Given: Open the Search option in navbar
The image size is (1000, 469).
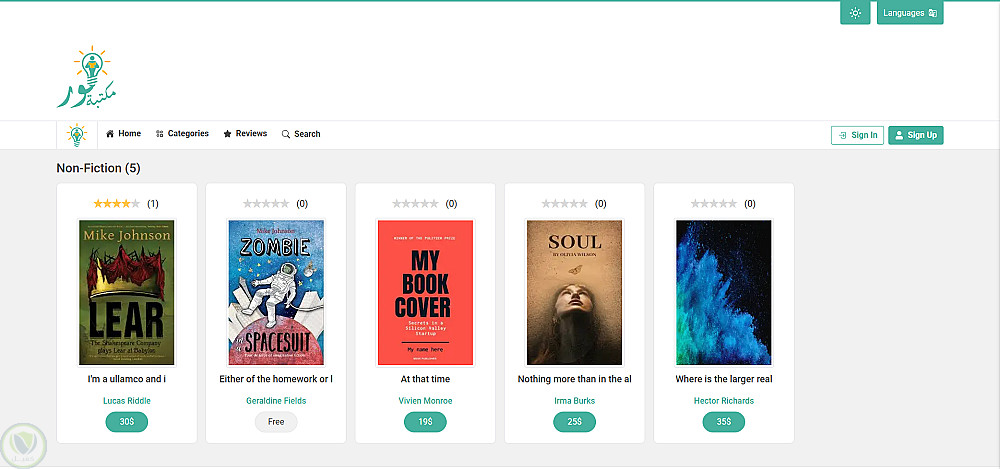Looking at the screenshot, I should click(x=301, y=134).
